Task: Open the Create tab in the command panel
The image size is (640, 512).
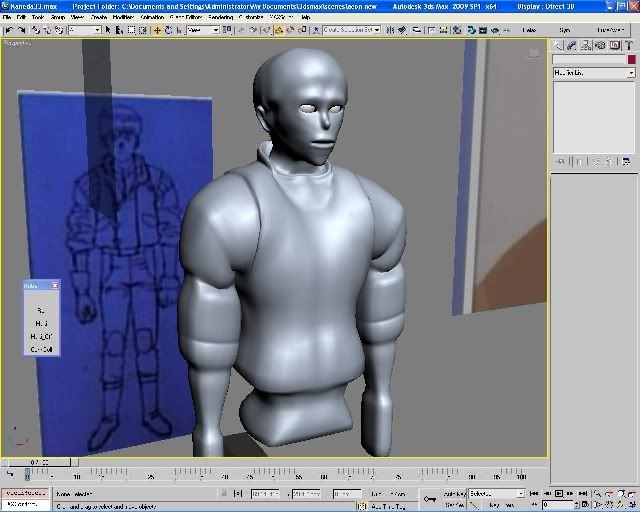Action: pos(559,45)
